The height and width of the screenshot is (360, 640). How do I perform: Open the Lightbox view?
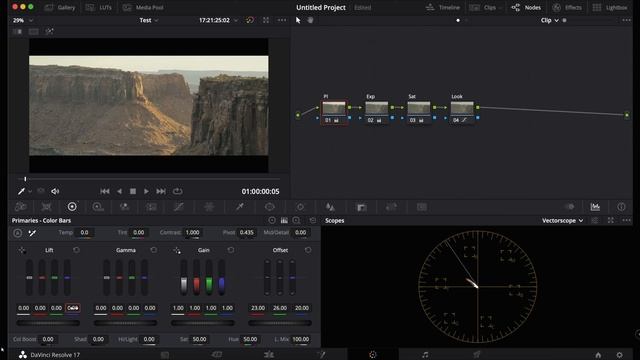pyautogui.click(x=610, y=7)
